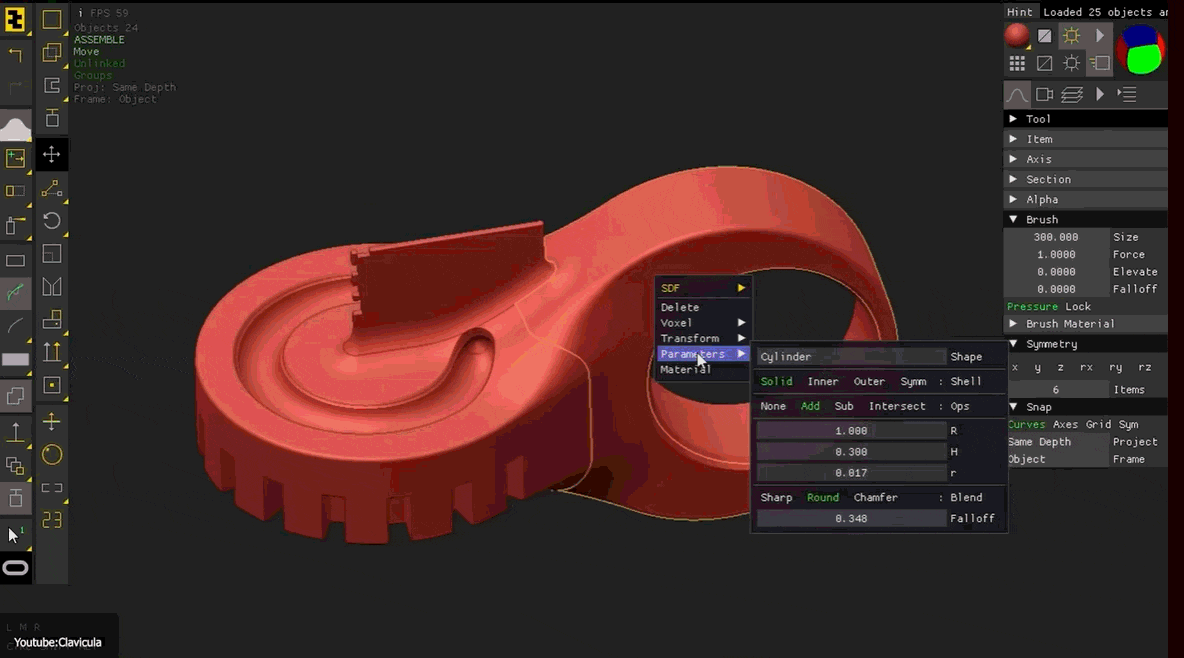Collapse the Snap section
This screenshot has height=658, width=1184.
(x=1086, y=407)
